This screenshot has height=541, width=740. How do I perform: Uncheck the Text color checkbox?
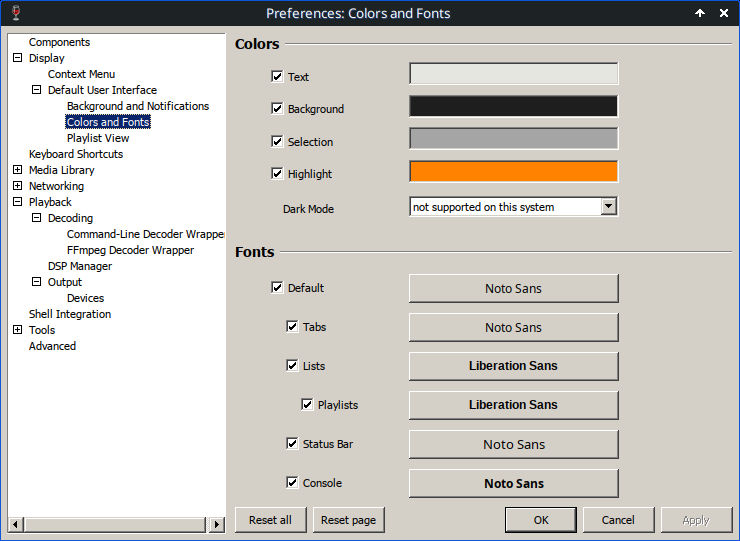(x=277, y=76)
